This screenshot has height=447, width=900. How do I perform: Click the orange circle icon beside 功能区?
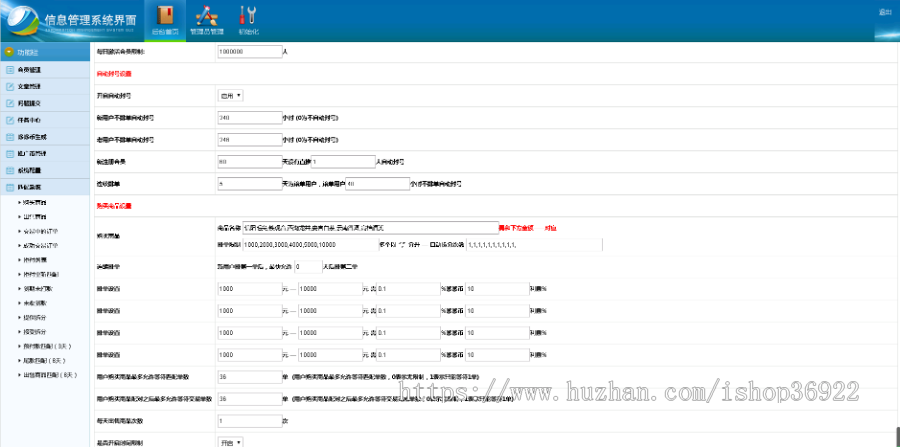click(9, 52)
